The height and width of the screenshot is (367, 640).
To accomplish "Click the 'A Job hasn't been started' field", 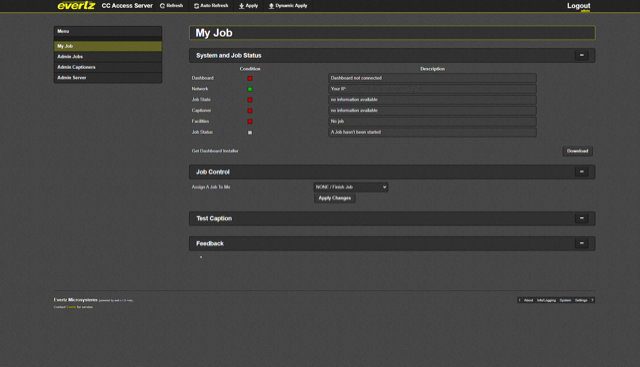I will point(432,132).
